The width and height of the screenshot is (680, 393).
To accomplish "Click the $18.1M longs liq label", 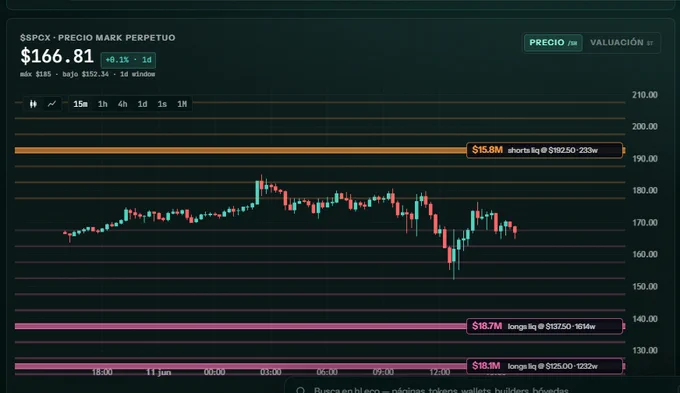I will 545,366.
